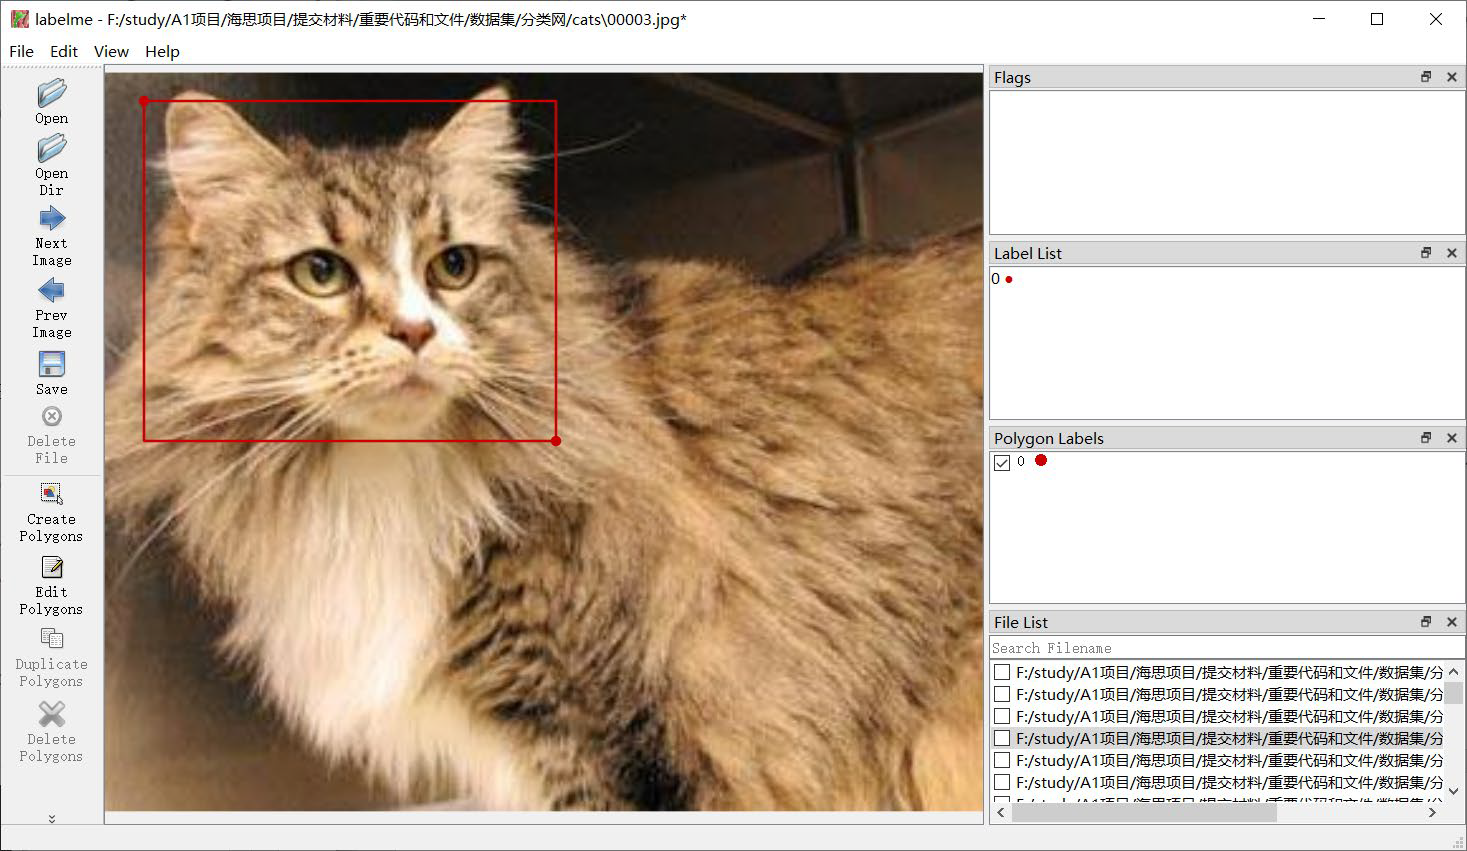The width and height of the screenshot is (1467, 851).
Task: Click the red color dot in Label List
Action: click(x=1009, y=280)
